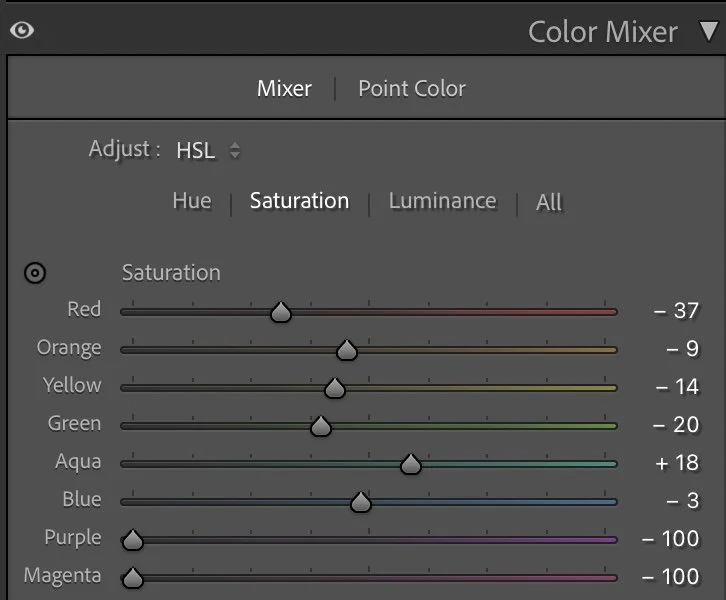Switch to the Point Color tab
Image resolution: width=726 pixels, height=600 pixels.
tap(412, 88)
